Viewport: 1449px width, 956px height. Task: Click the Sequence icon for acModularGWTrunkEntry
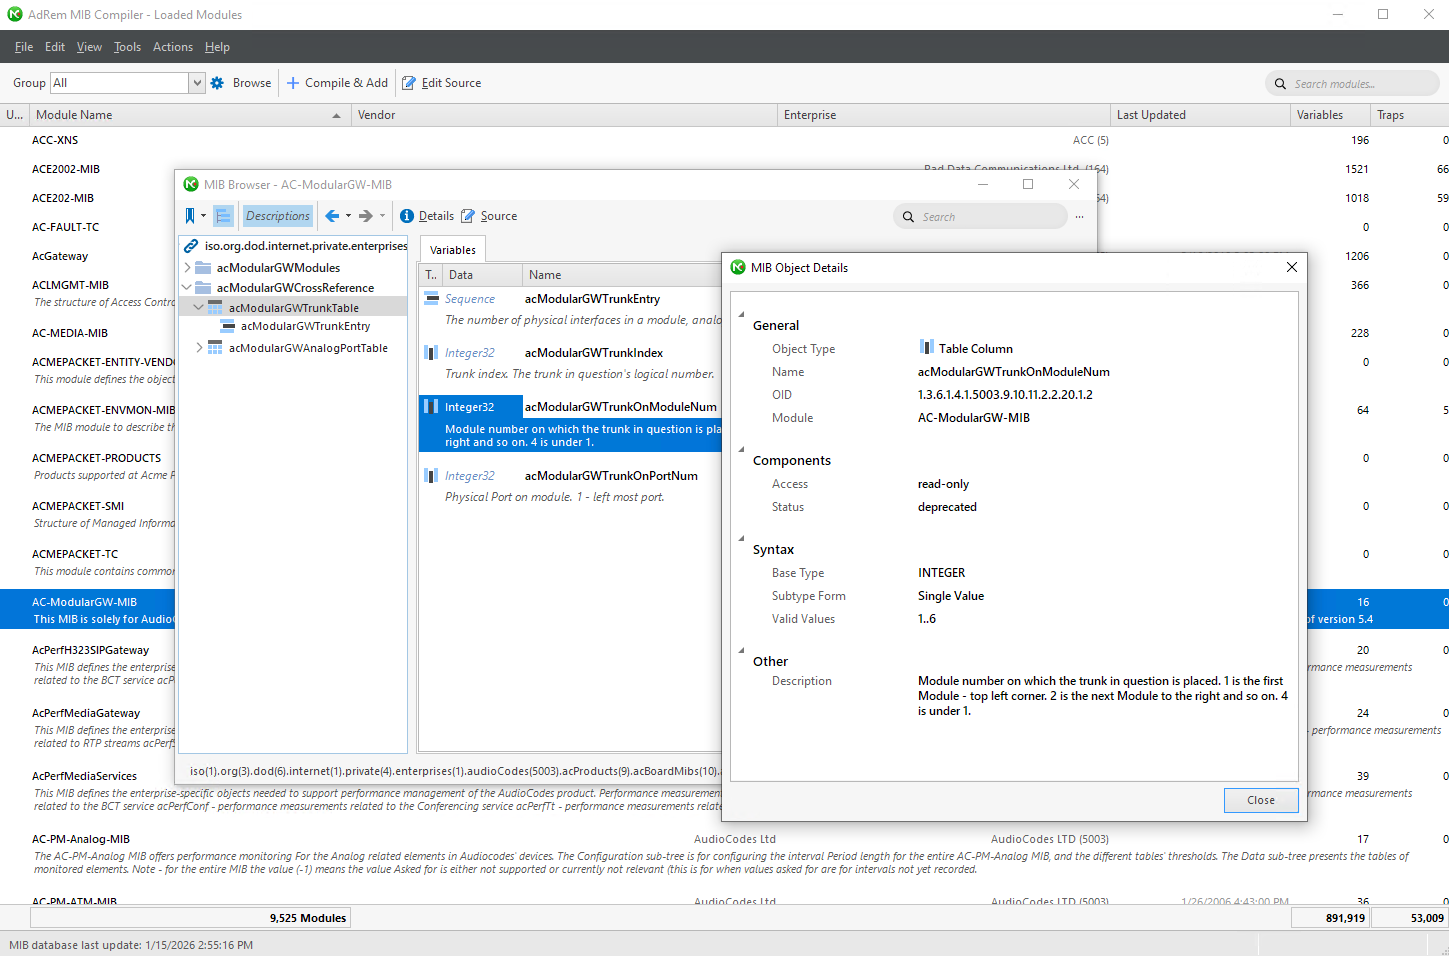431,298
